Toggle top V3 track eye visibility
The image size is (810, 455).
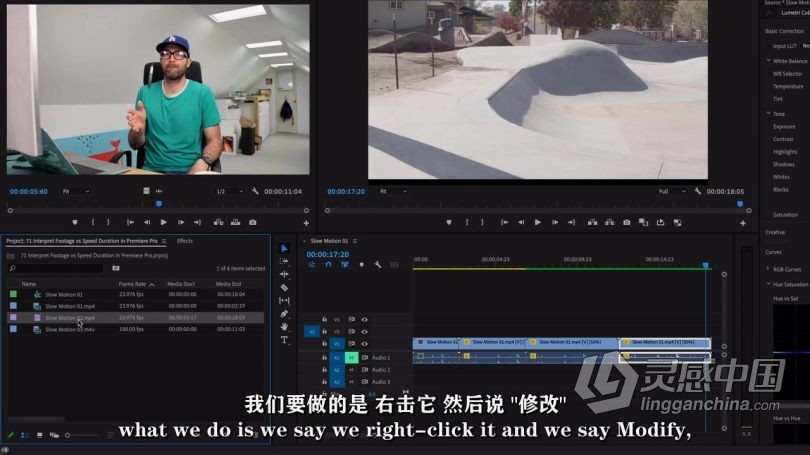click(364, 320)
